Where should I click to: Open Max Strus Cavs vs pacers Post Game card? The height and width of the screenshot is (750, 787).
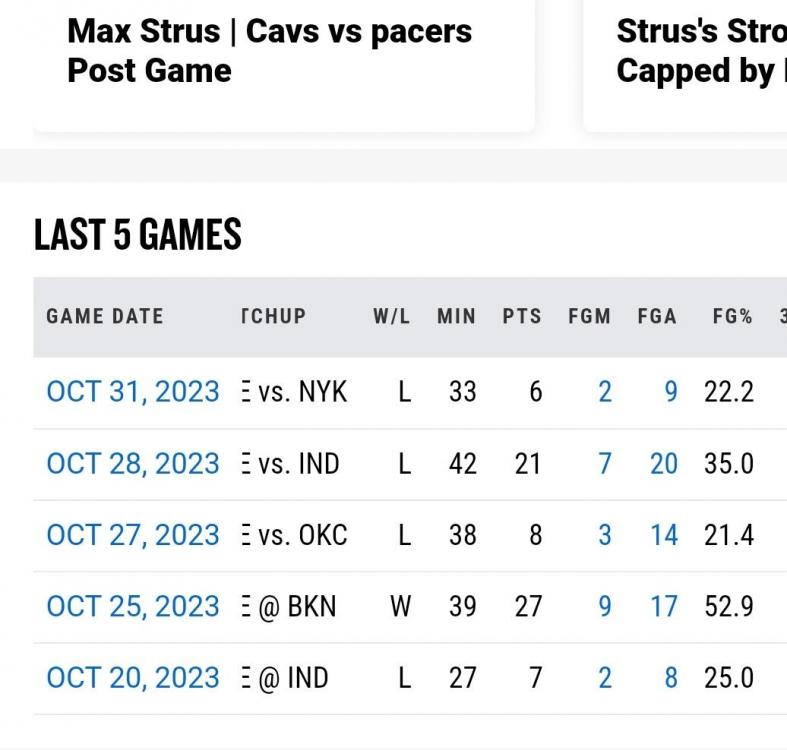[x=284, y=60]
